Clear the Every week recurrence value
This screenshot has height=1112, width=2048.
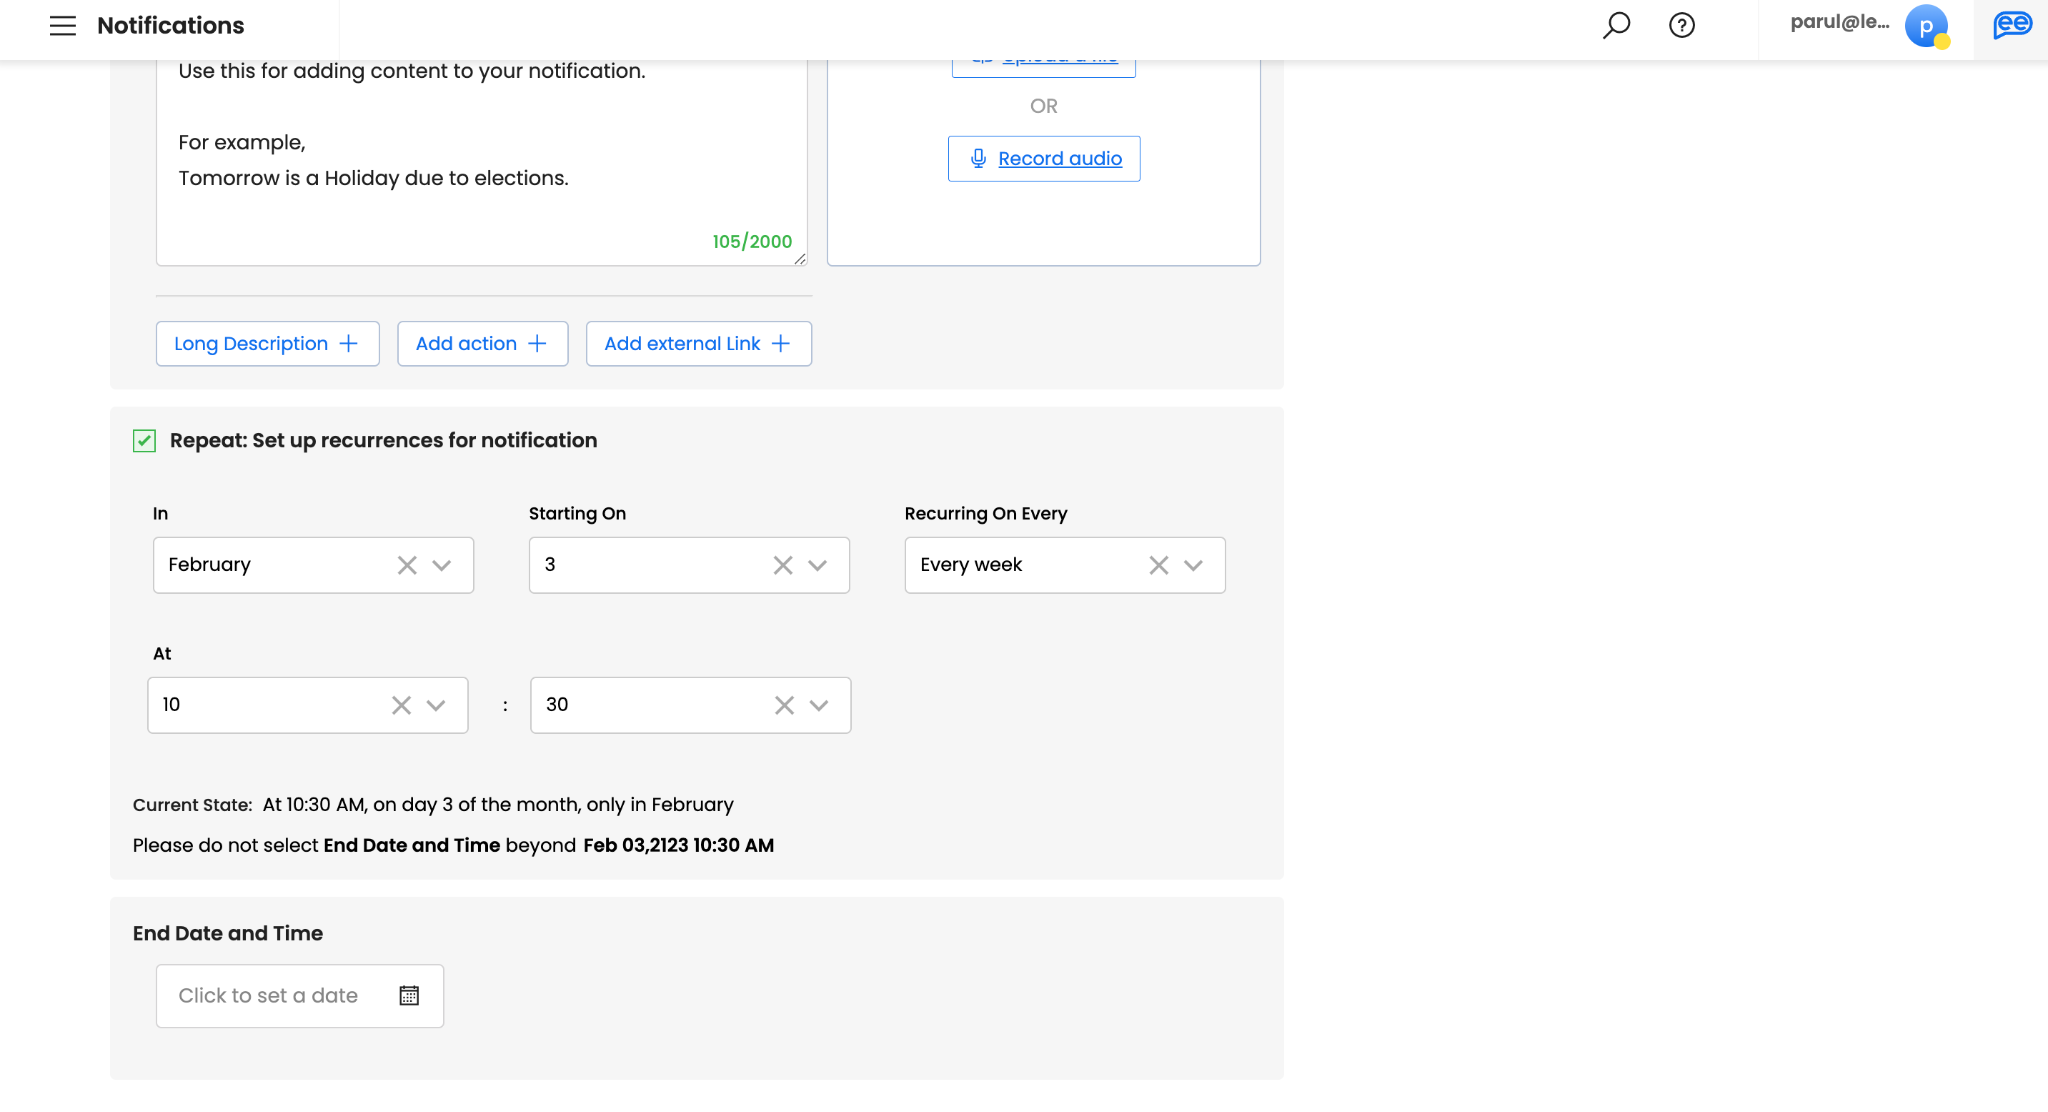click(1159, 565)
